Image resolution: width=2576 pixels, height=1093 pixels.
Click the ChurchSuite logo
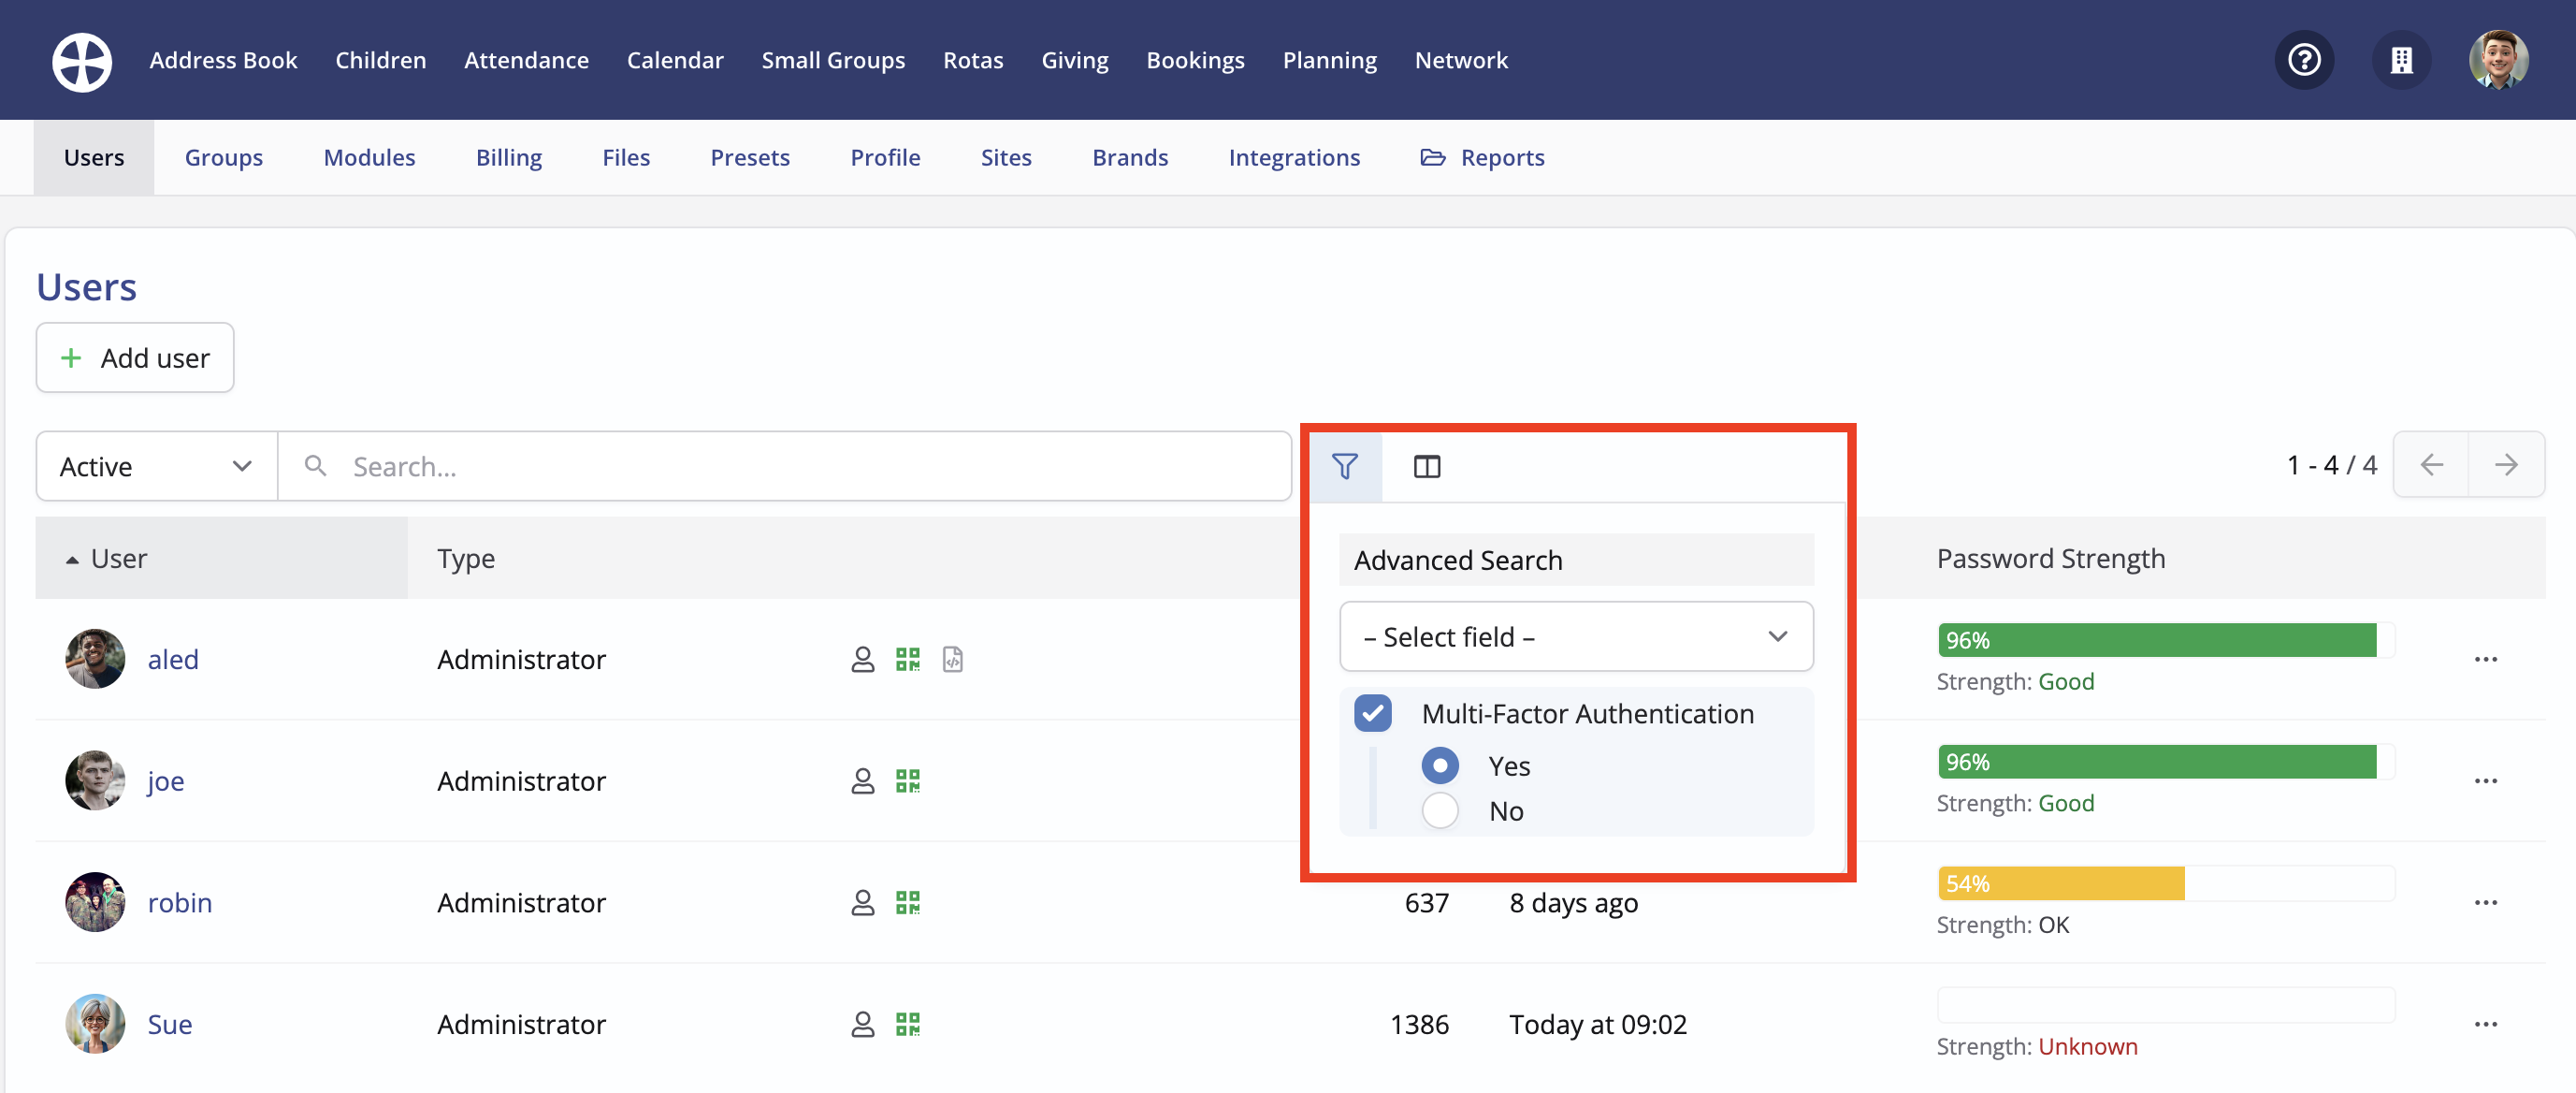(x=81, y=61)
